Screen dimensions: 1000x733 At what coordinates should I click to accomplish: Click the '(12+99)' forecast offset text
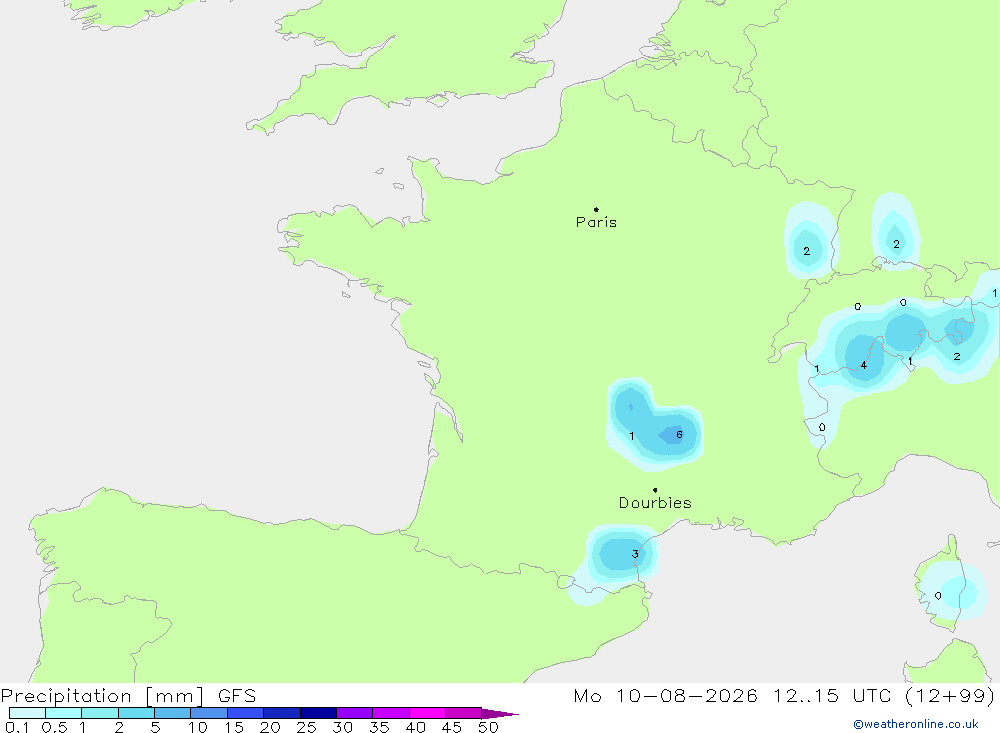pyautogui.click(x=950, y=696)
